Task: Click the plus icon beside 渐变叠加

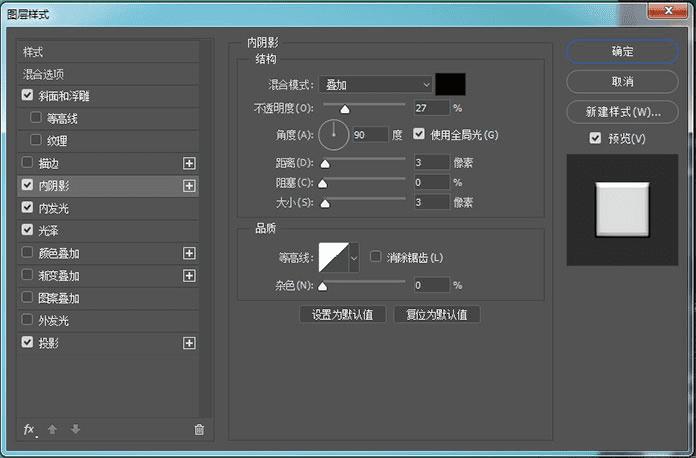Action: coord(189,276)
